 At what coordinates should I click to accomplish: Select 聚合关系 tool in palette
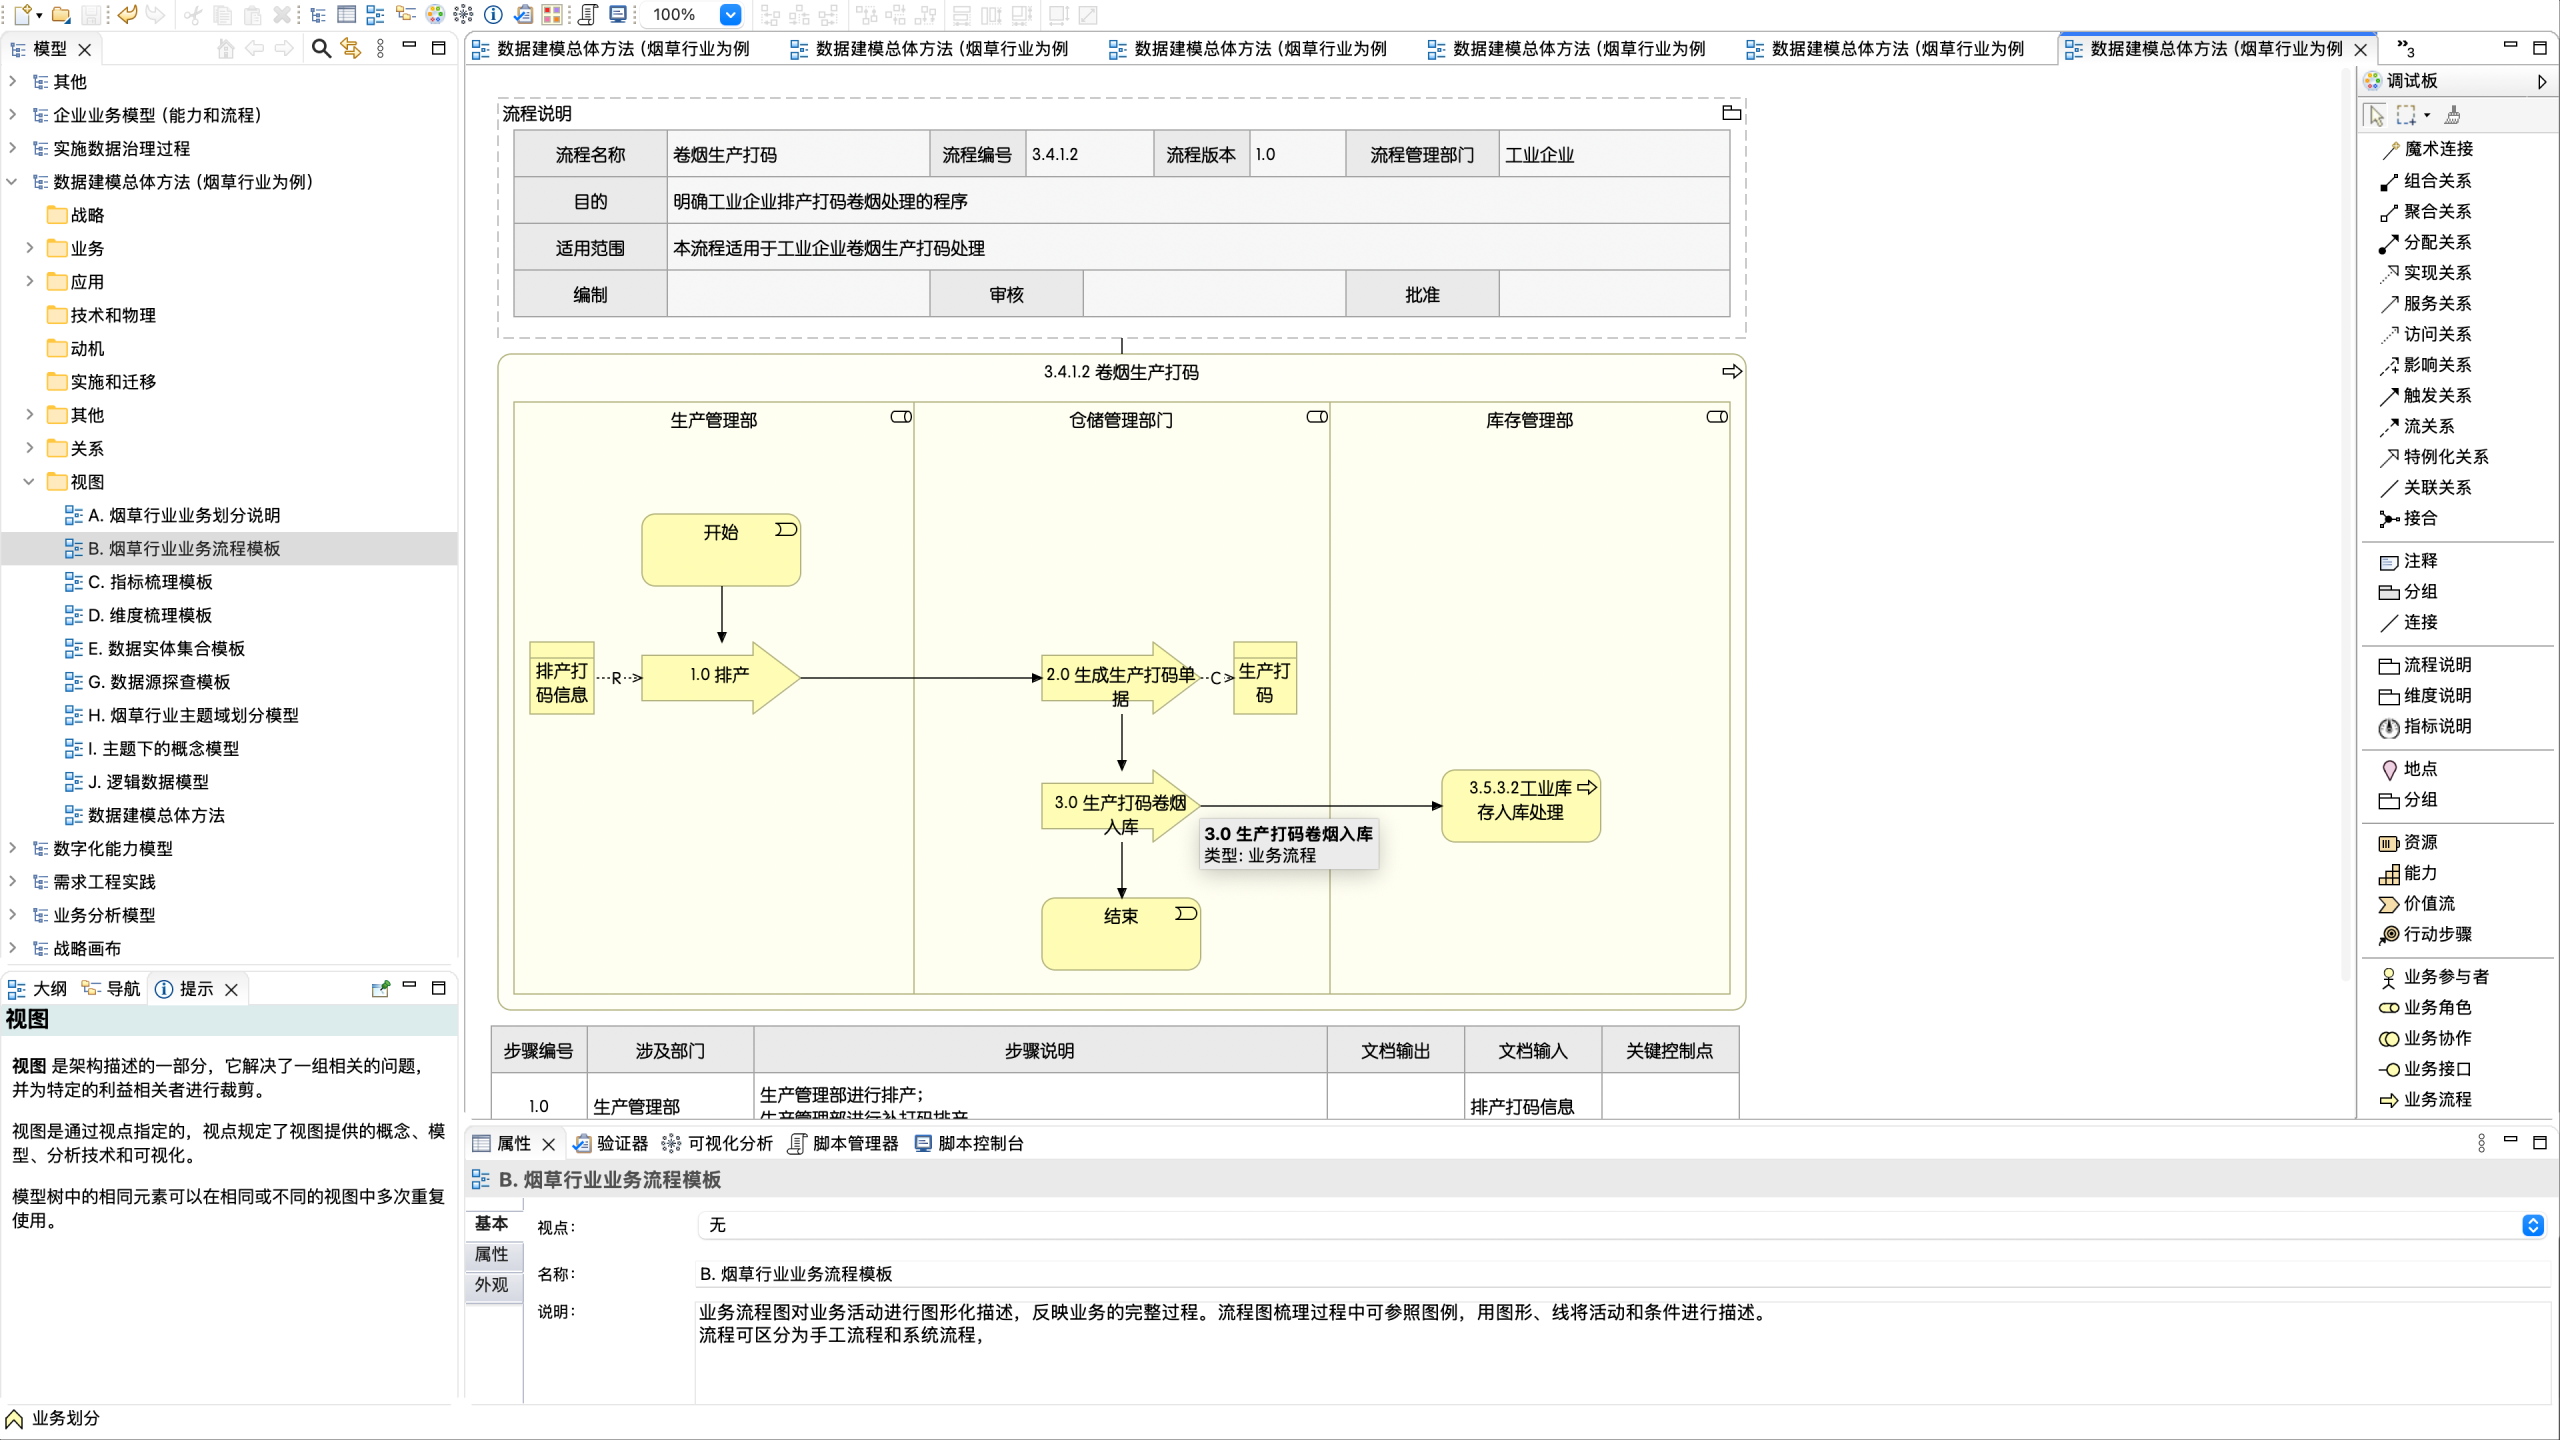(2425, 212)
